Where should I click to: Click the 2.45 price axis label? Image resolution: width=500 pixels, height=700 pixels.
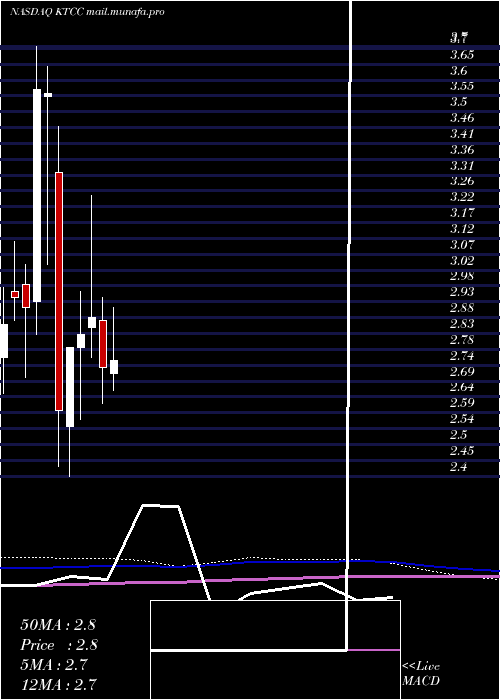[462, 450]
